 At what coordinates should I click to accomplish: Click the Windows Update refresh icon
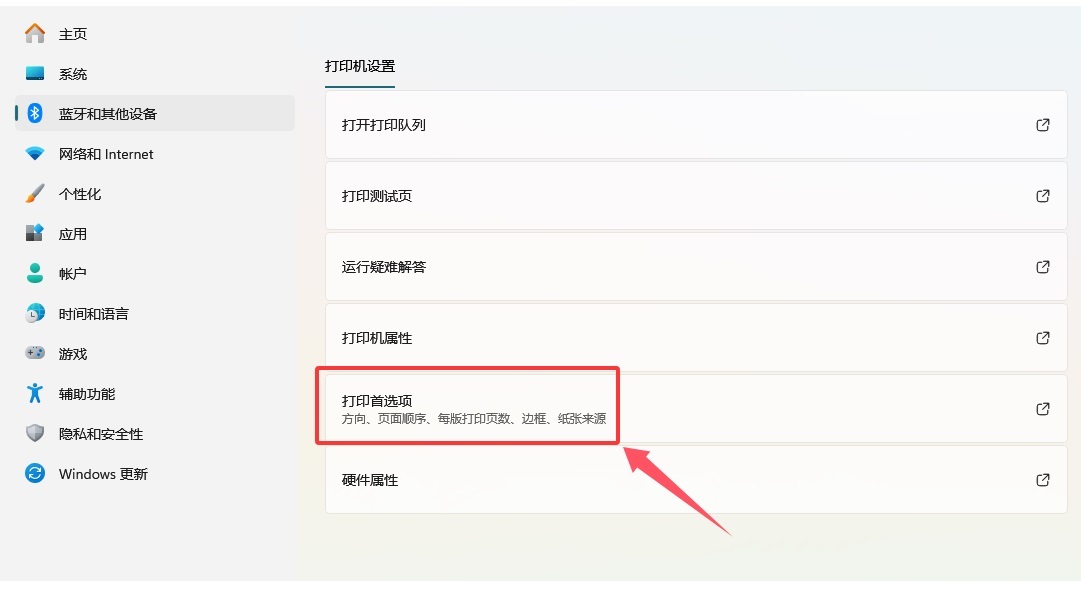[34, 473]
